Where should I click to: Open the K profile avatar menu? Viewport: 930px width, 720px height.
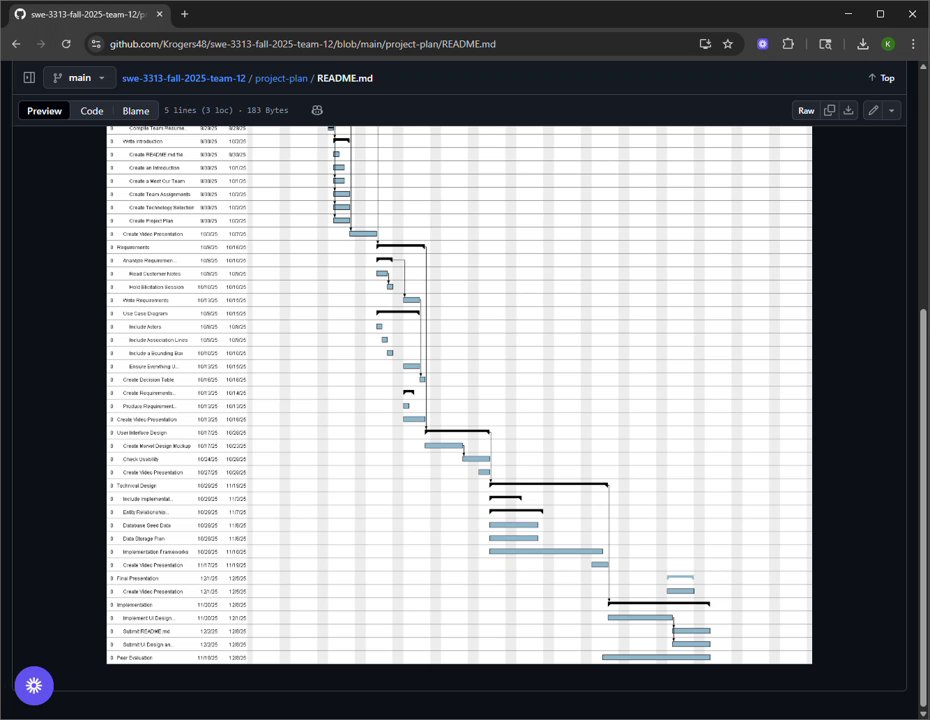pos(888,44)
